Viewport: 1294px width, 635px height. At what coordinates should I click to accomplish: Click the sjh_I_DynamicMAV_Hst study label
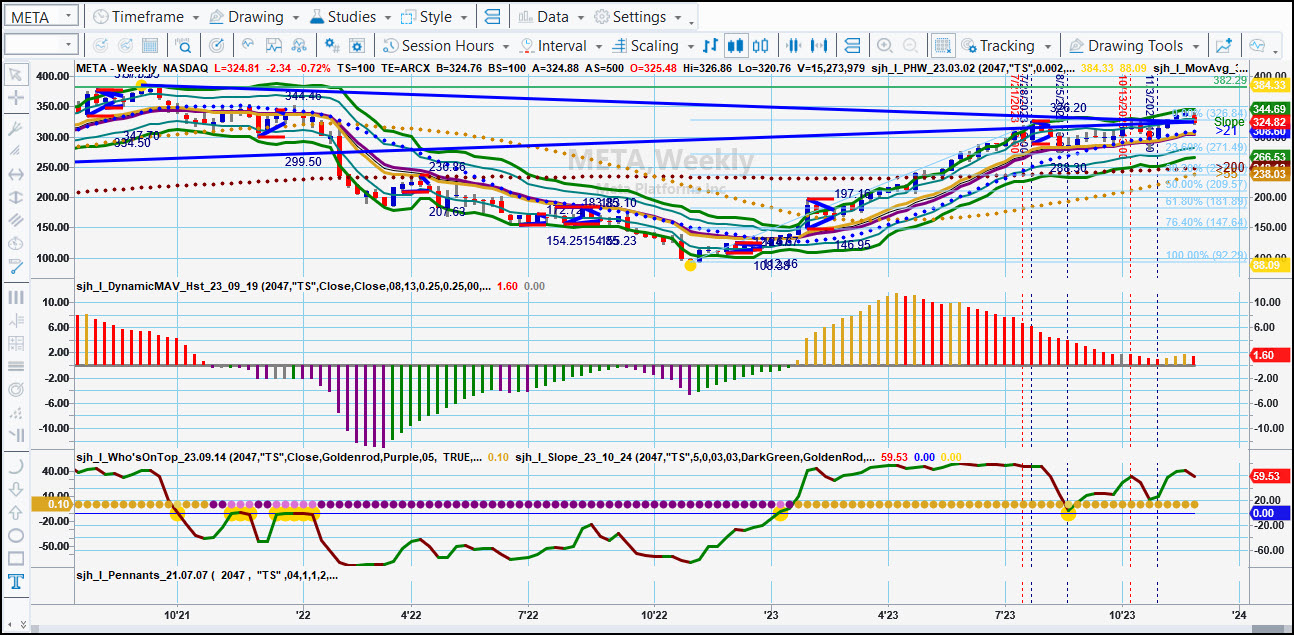coord(282,285)
